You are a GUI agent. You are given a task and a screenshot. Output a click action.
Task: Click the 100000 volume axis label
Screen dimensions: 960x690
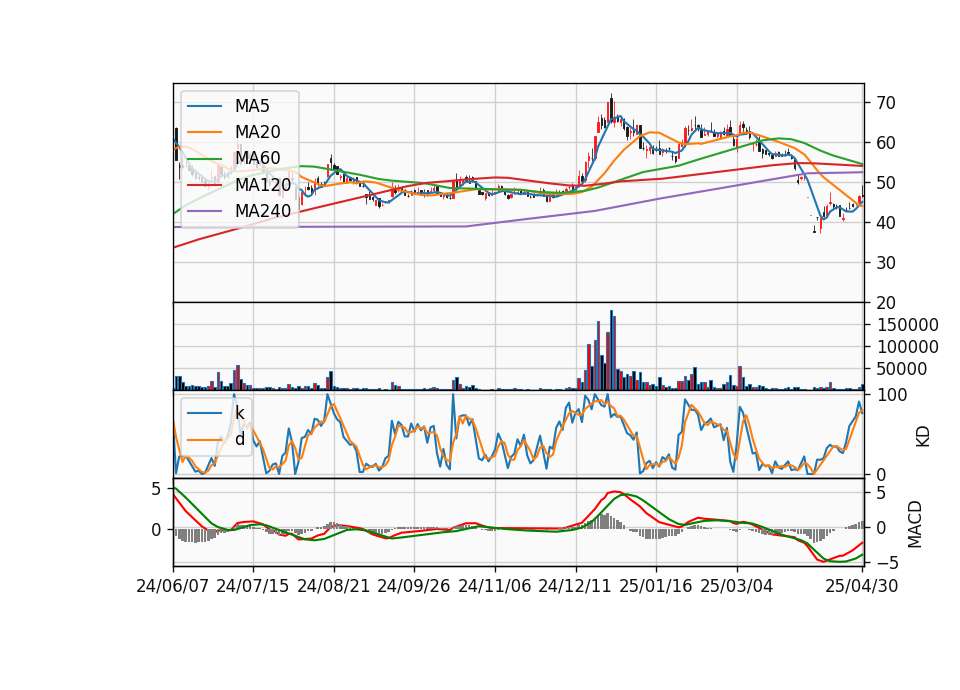tap(907, 347)
